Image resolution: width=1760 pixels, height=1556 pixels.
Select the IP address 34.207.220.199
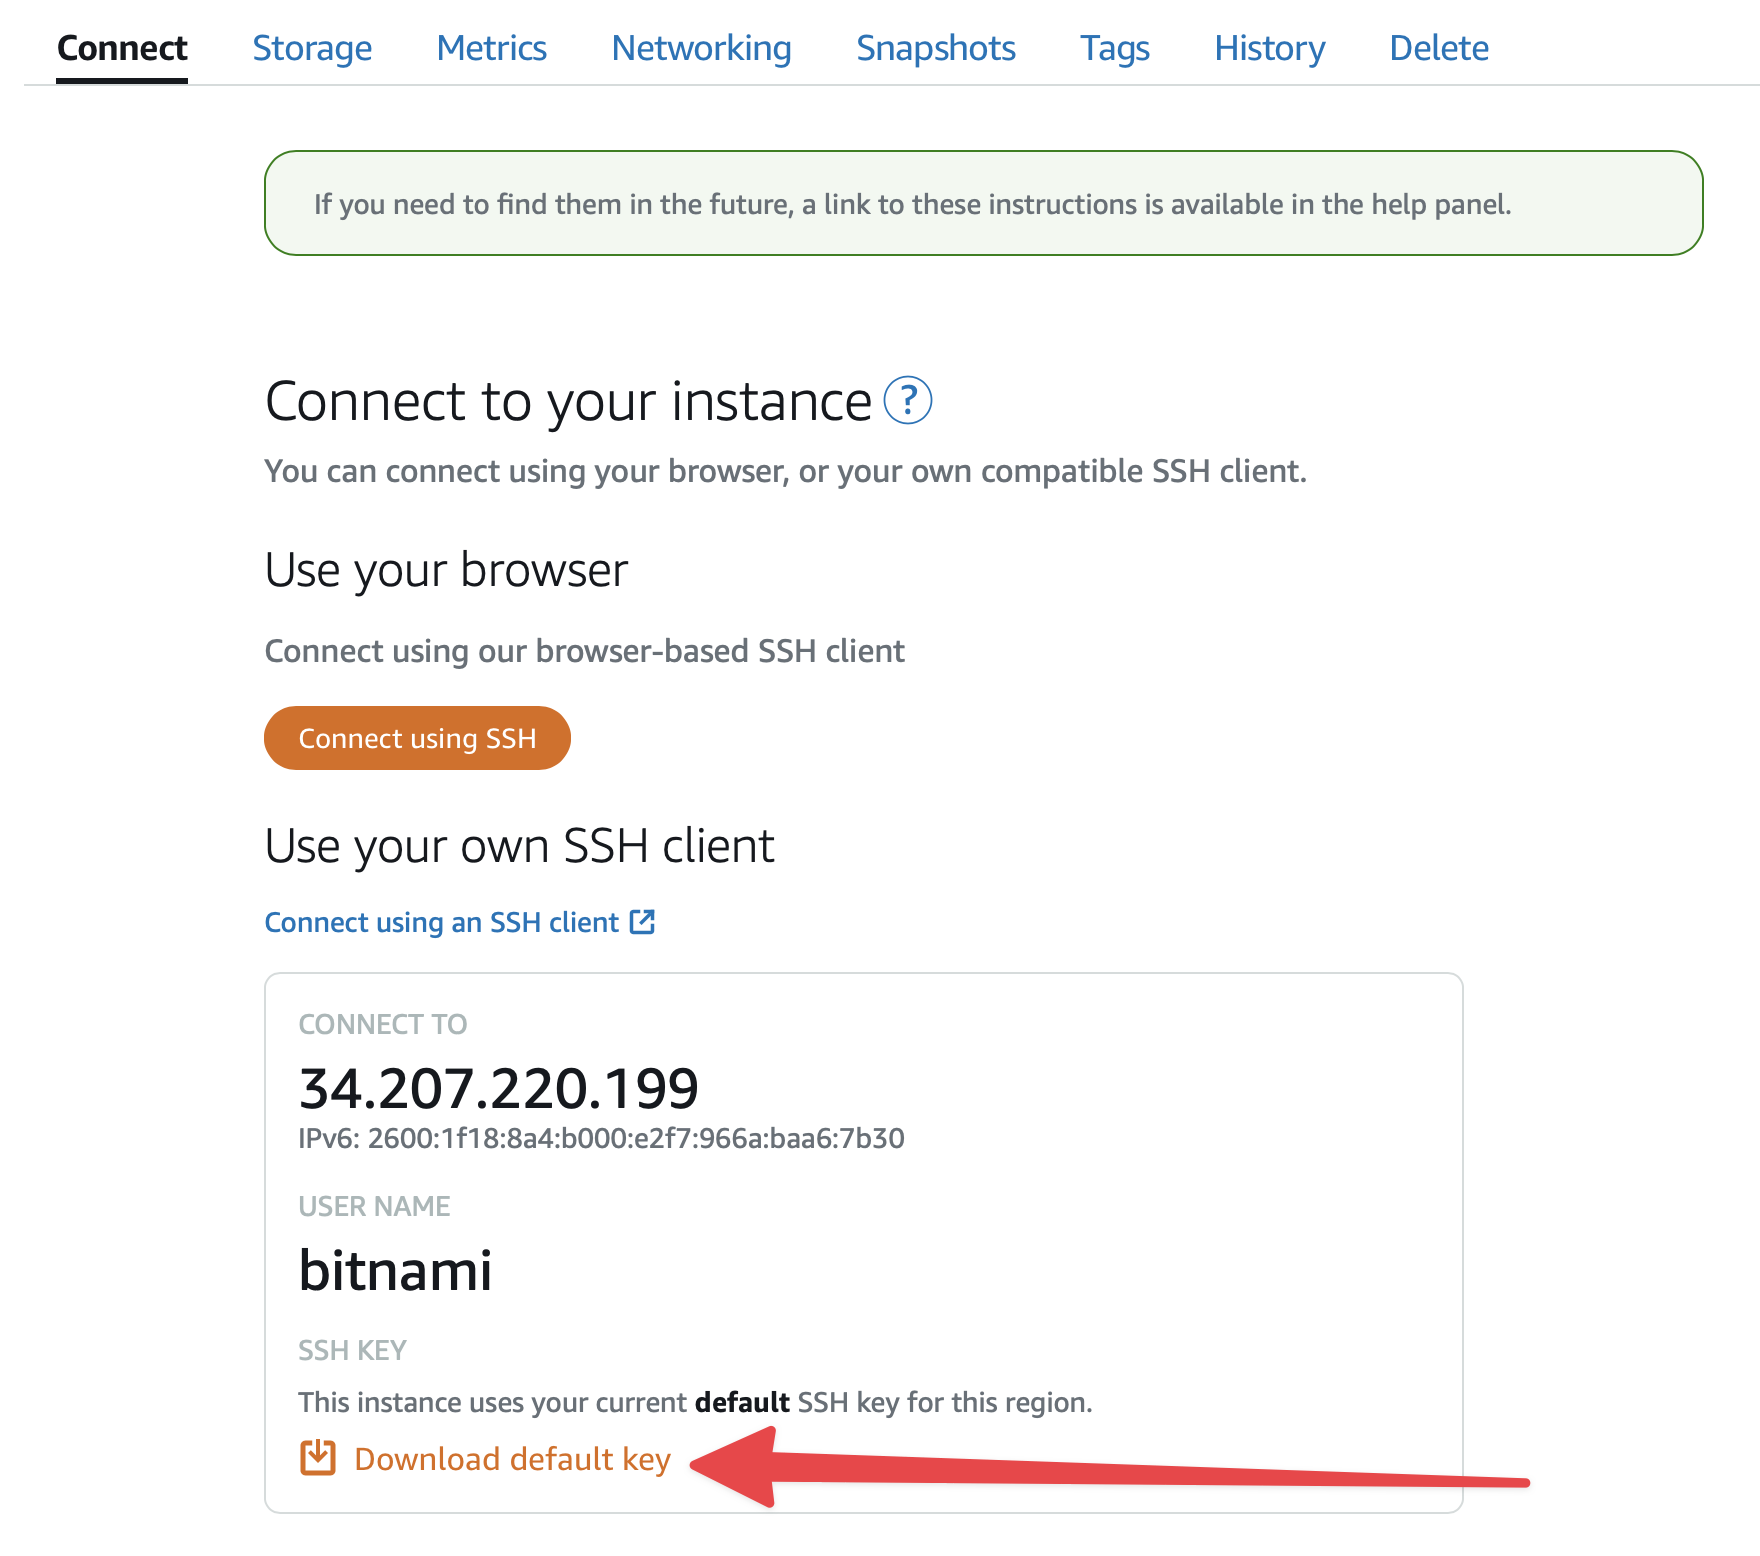(499, 1088)
